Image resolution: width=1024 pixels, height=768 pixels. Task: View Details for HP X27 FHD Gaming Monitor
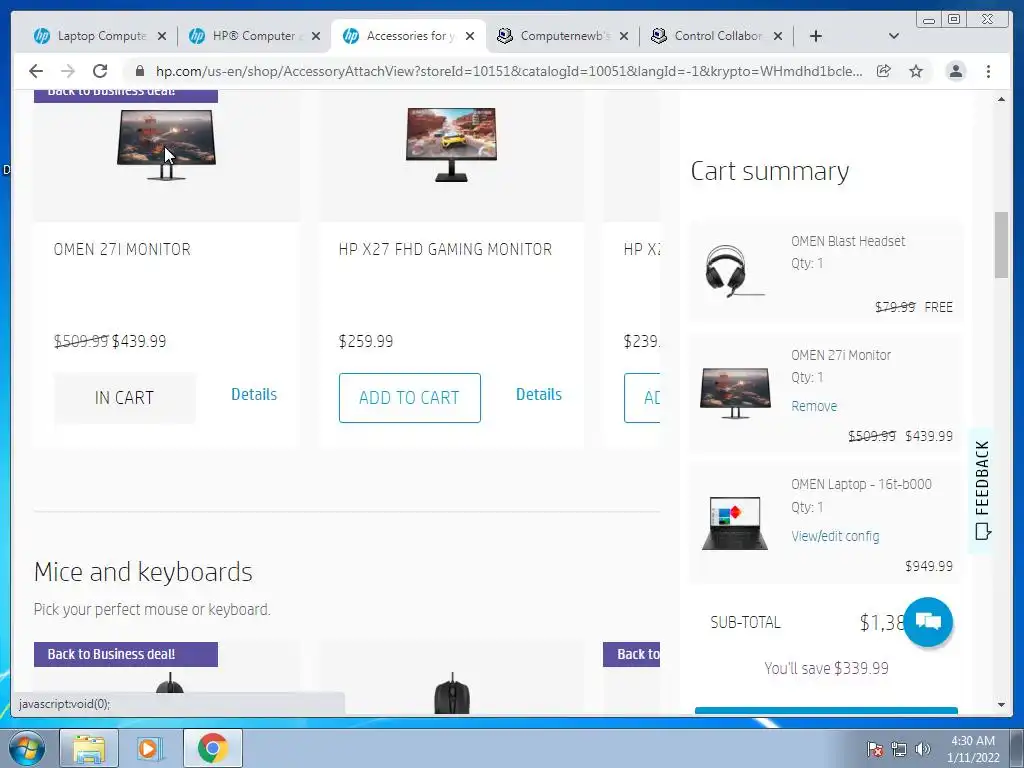(x=539, y=394)
